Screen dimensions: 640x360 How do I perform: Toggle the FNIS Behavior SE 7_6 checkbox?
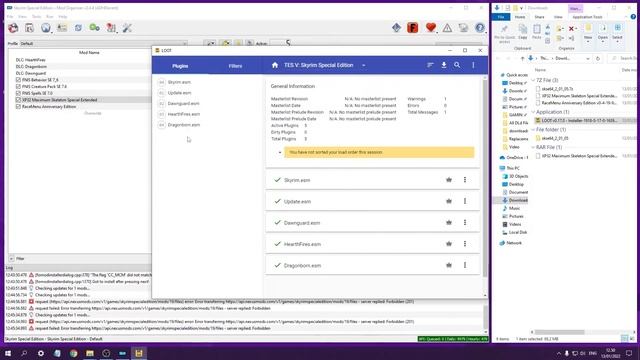(x=18, y=80)
